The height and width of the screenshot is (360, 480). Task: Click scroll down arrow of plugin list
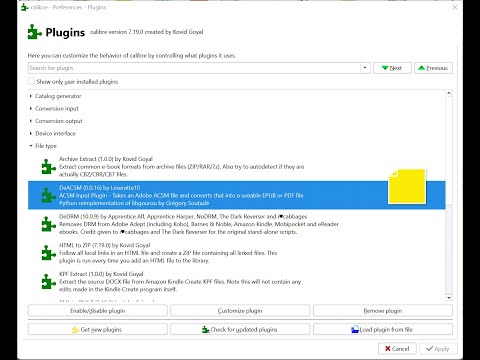(449, 298)
